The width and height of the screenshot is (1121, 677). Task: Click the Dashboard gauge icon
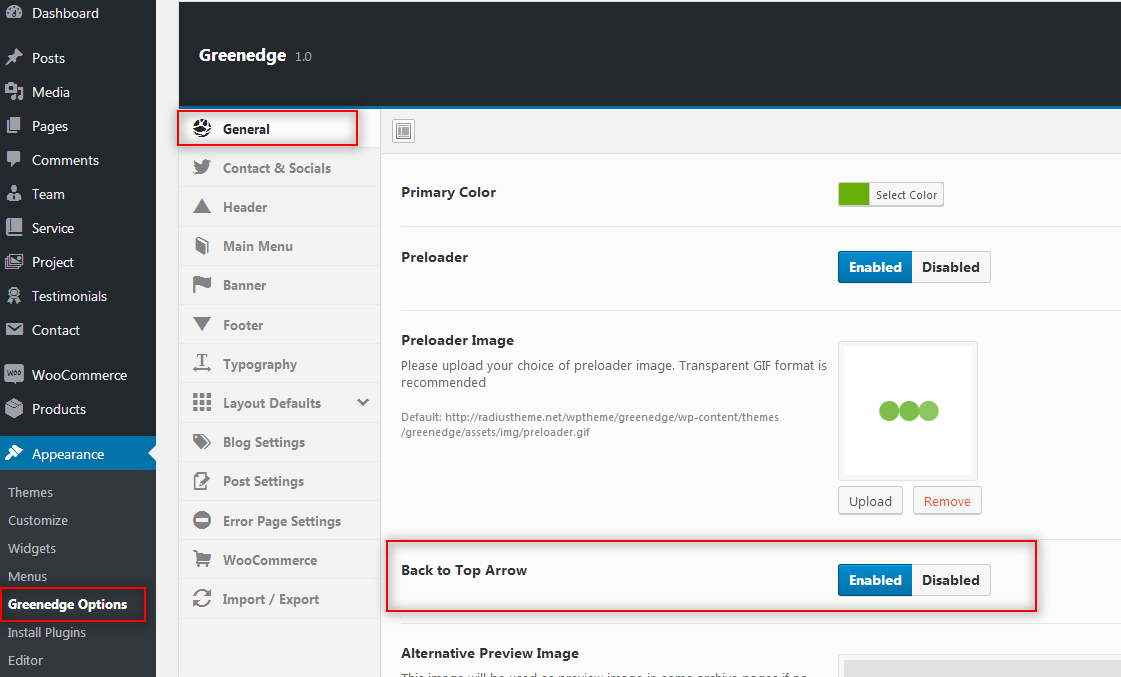[x=14, y=12]
